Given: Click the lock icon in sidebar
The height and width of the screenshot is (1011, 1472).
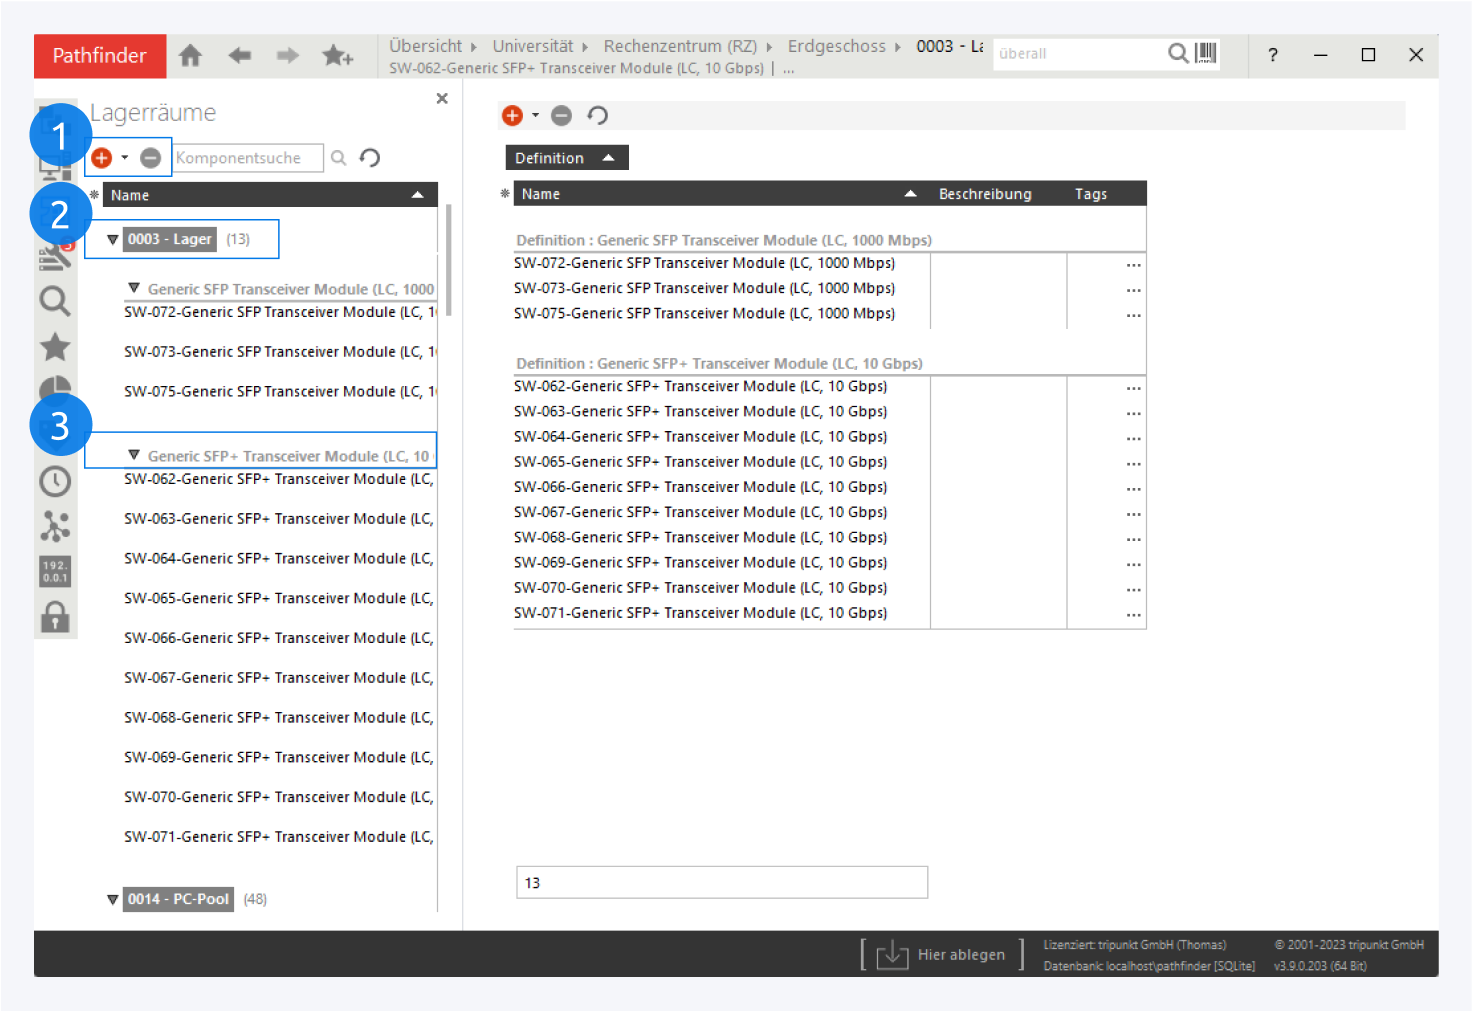Looking at the screenshot, I should (55, 617).
